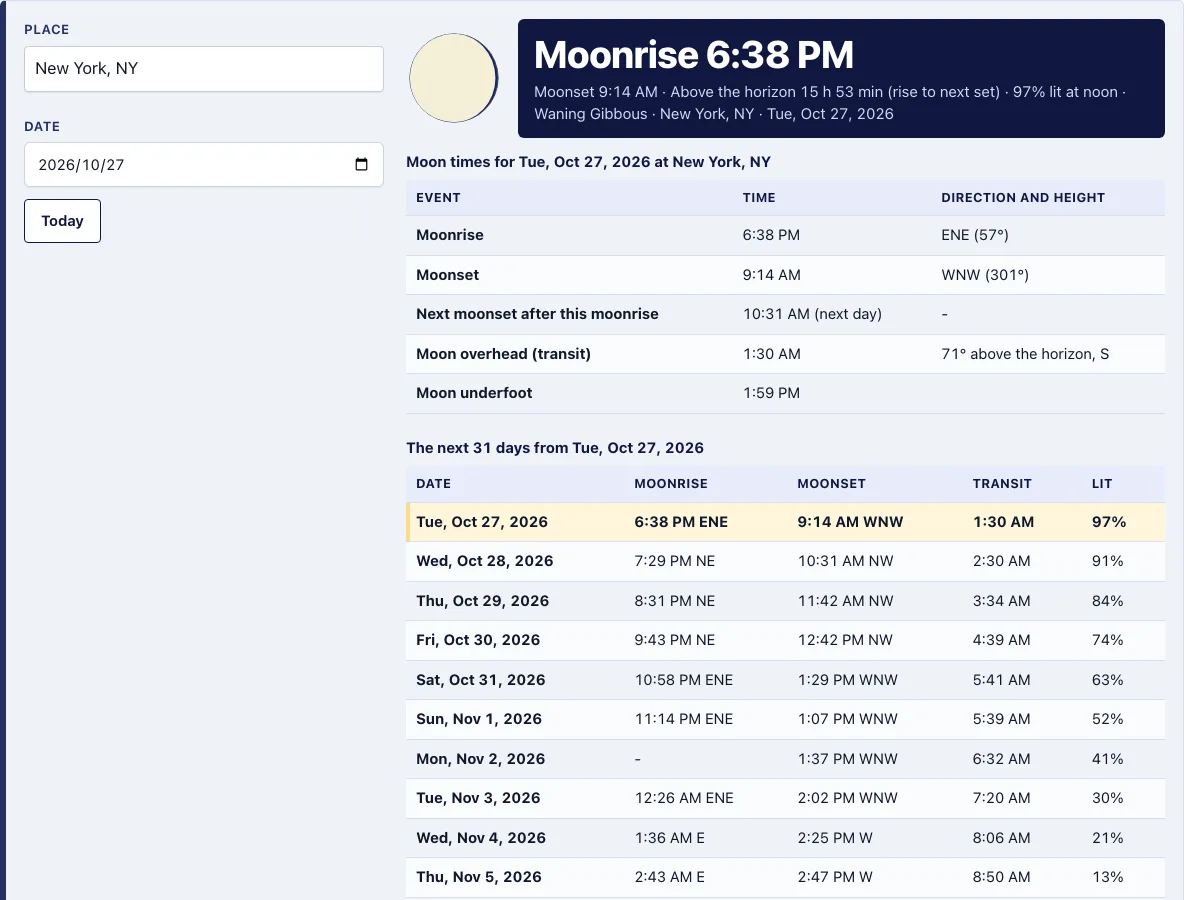The image size is (1184, 900).
Task: Select the EVENT column header
Action: coord(438,198)
